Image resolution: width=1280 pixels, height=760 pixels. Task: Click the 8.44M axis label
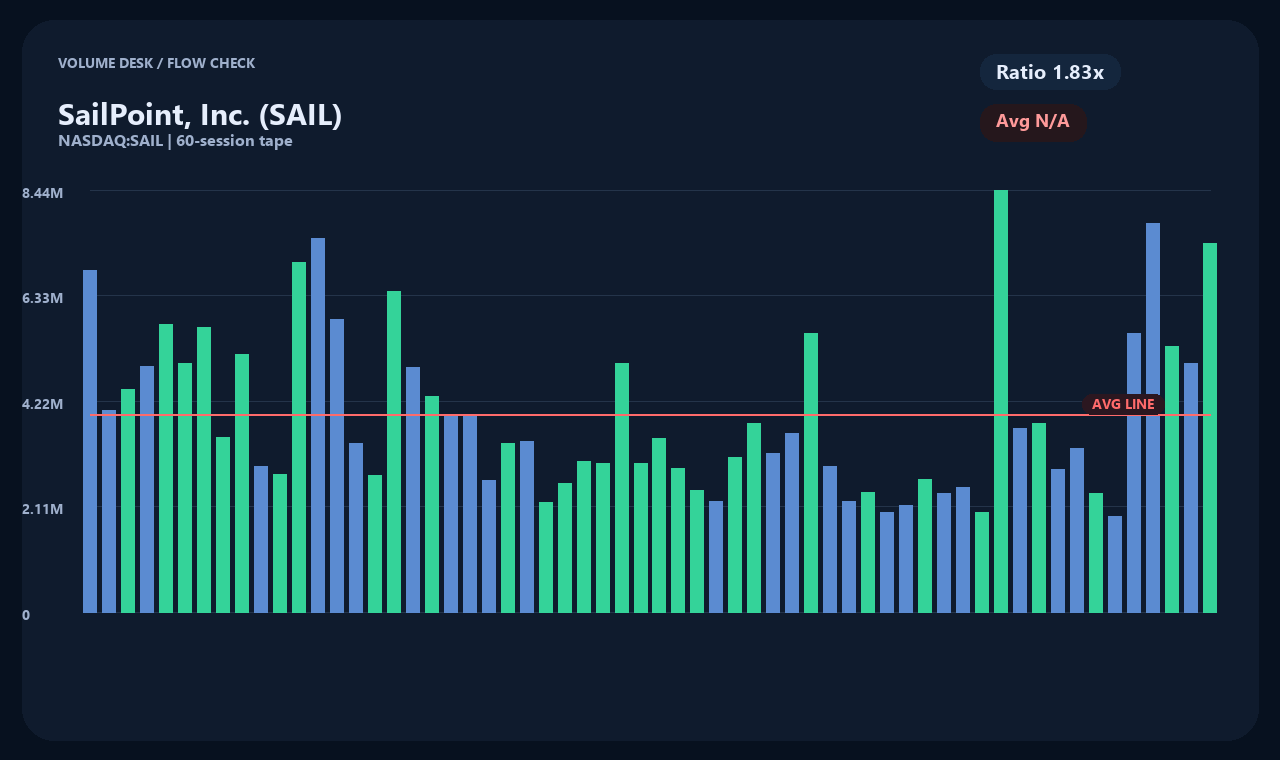(x=43, y=192)
